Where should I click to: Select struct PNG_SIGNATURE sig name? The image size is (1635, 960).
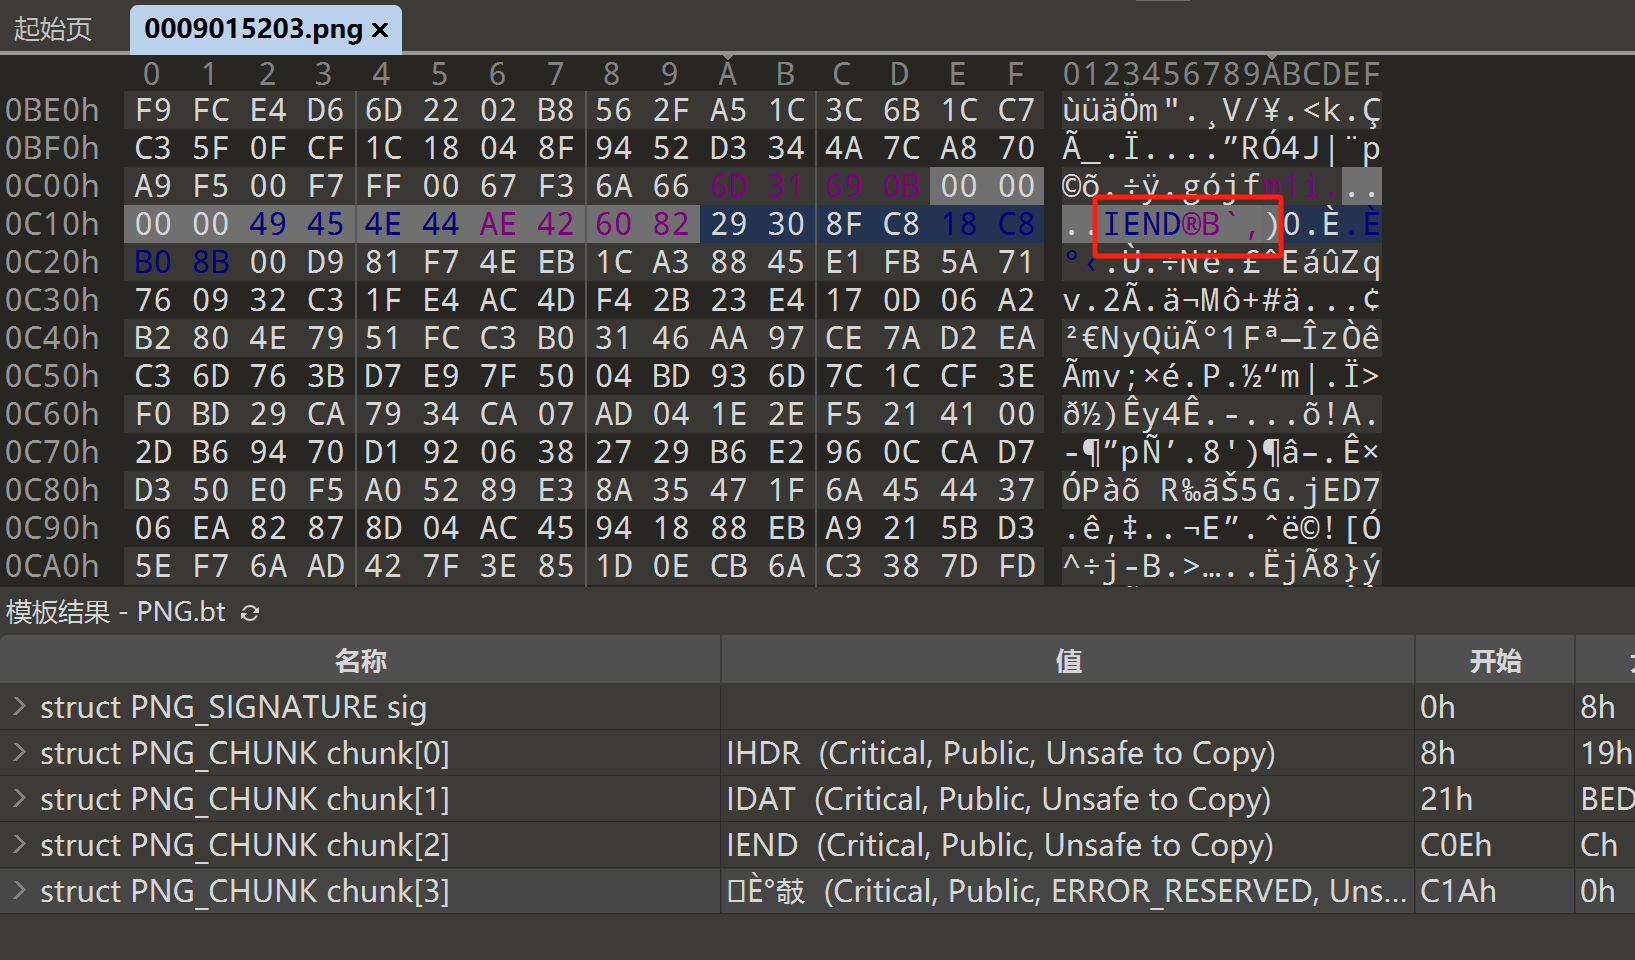tap(233, 707)
